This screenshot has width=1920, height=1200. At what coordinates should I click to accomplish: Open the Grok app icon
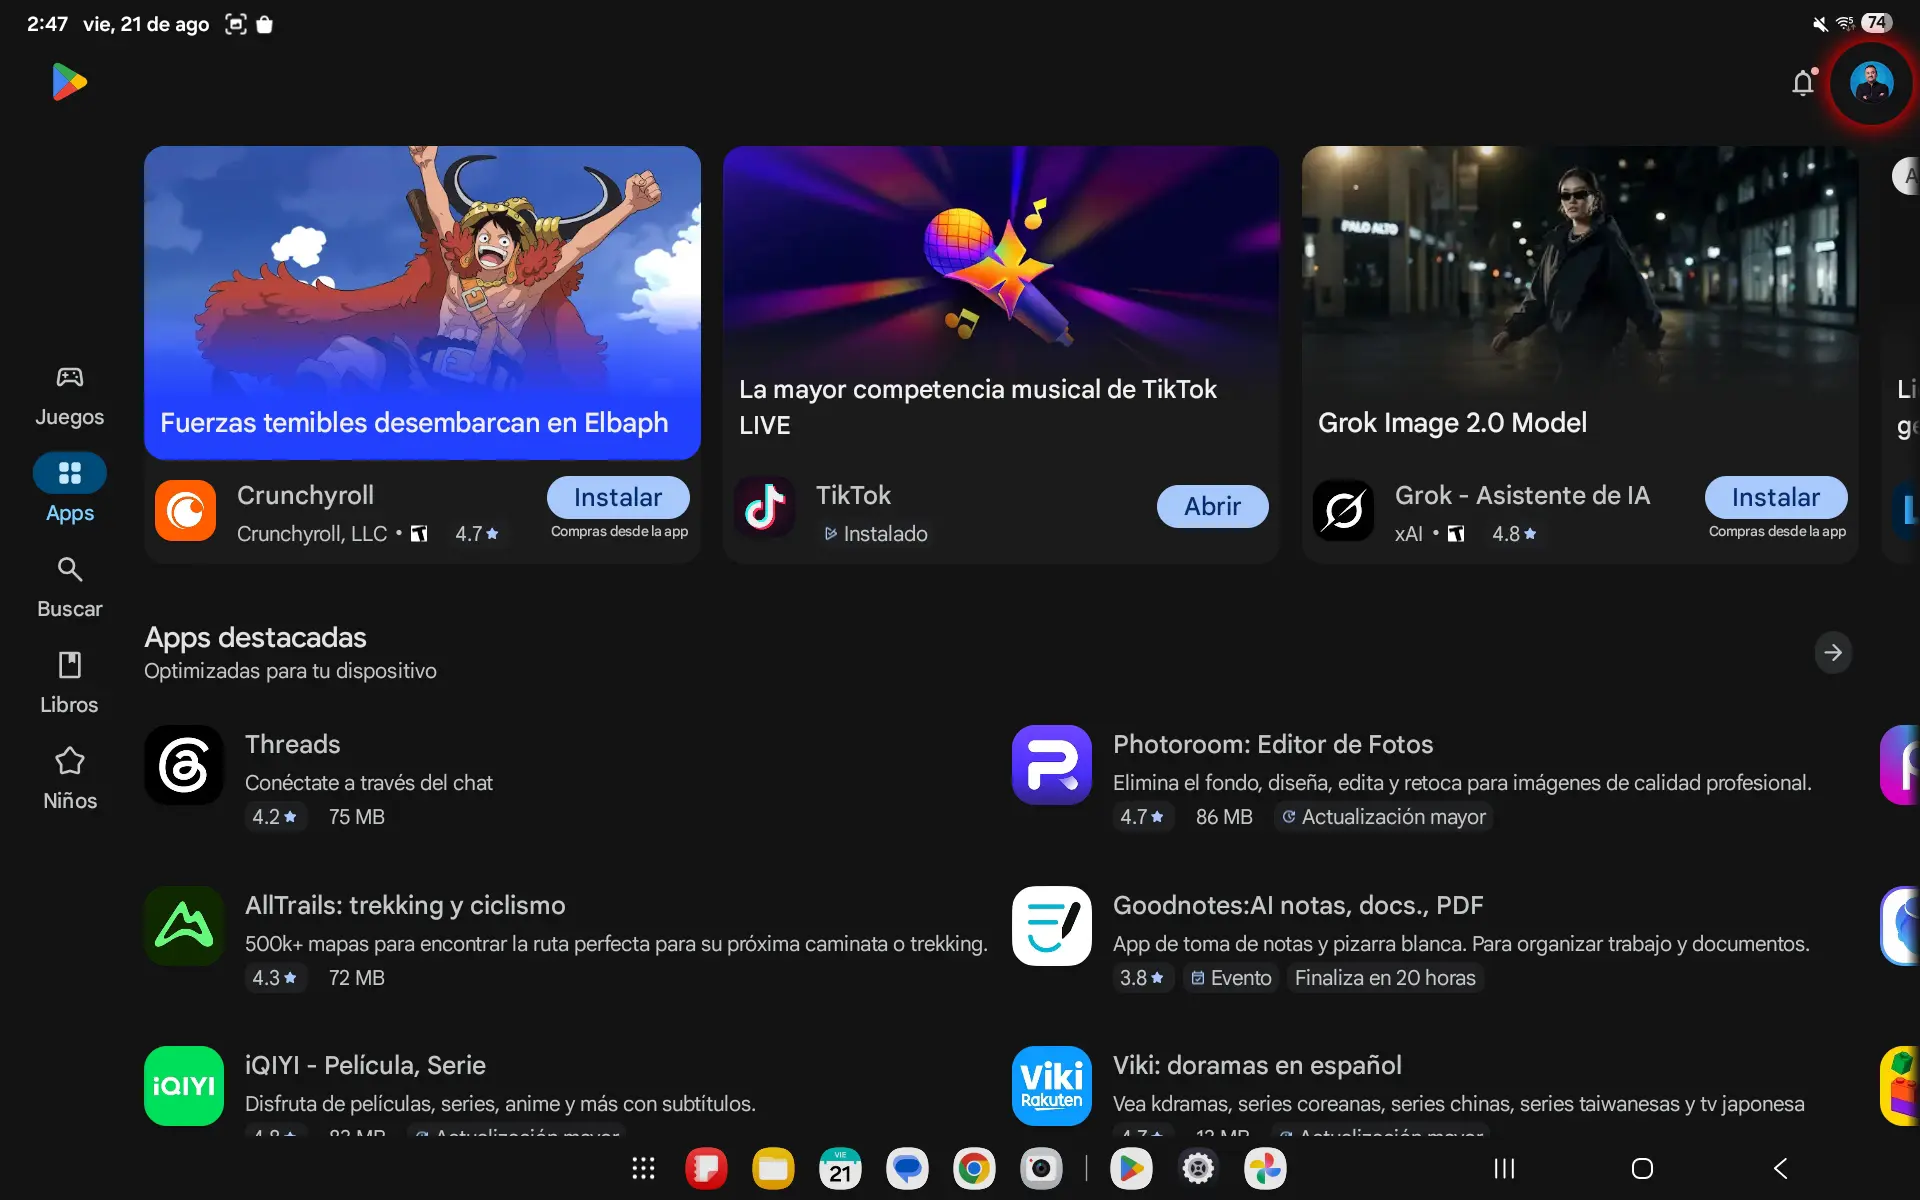(x=1343, y=510)
